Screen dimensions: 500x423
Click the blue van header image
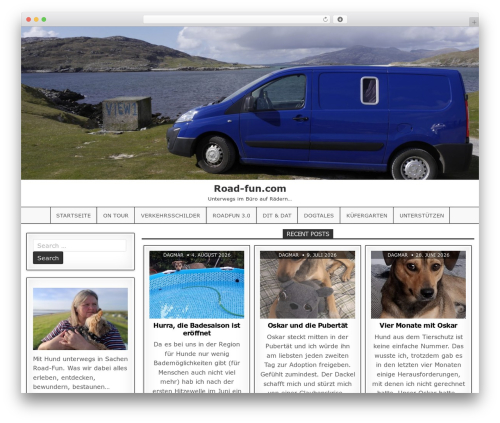point(250,103)
